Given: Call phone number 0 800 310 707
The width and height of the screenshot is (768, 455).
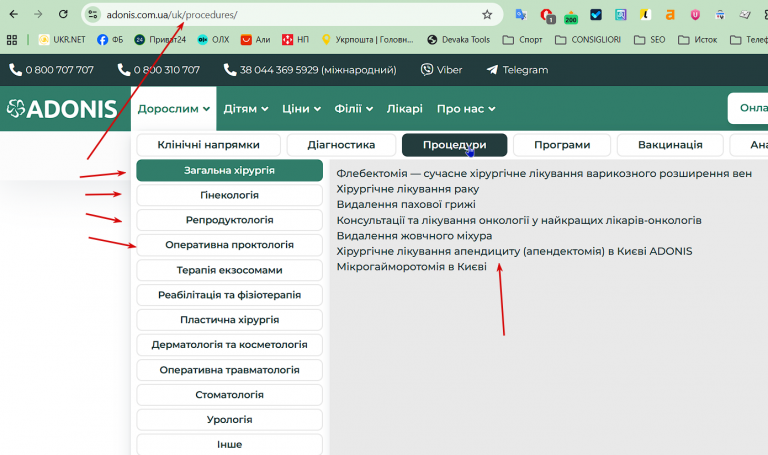Looking at the screenshot, I should point(158,70).
